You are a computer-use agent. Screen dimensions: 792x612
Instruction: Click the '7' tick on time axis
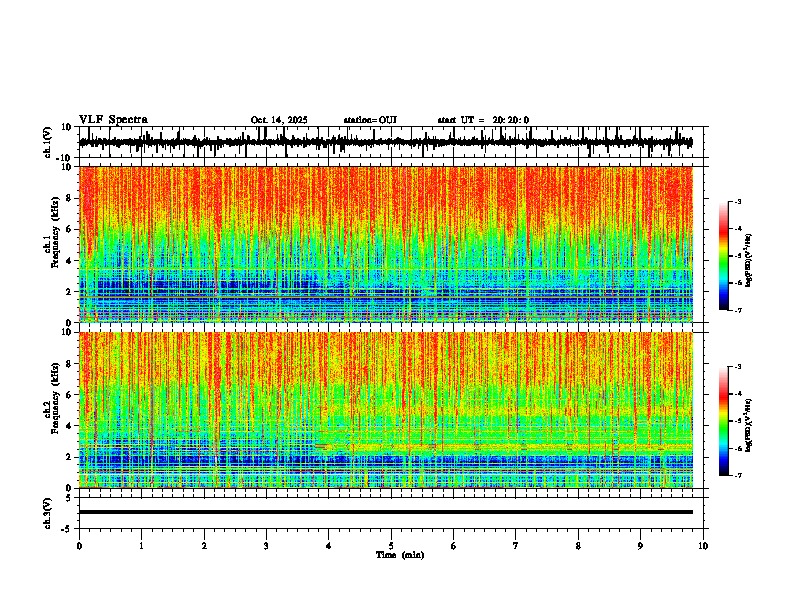coord(516,546)
